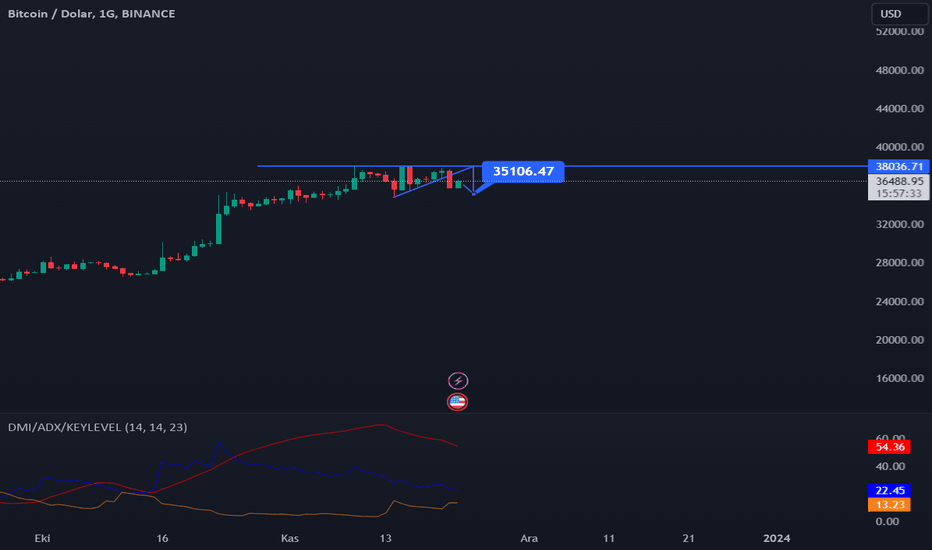
Task: Click the 40000.00 price axis label
Action: click(899, 147)
